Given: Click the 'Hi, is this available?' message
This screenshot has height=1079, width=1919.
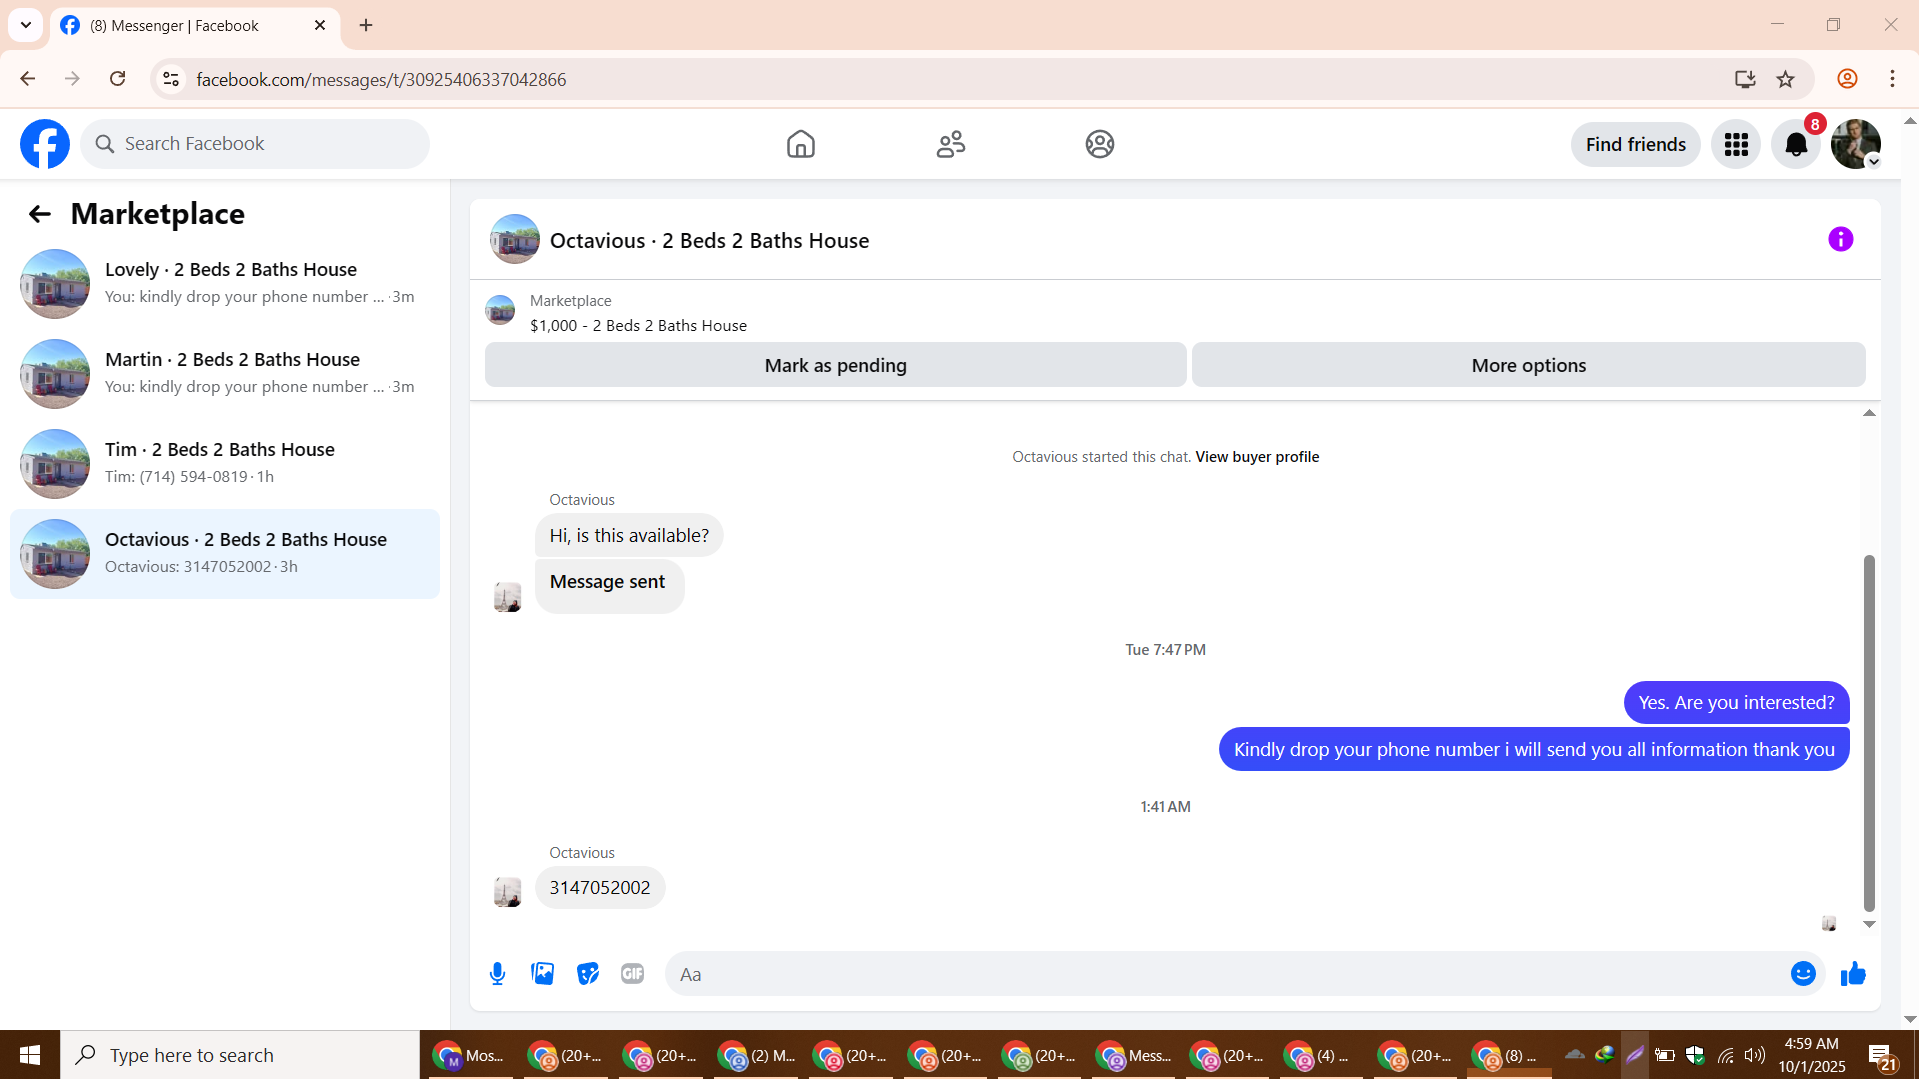Looking at the screenshot, I should click(629, 536).
